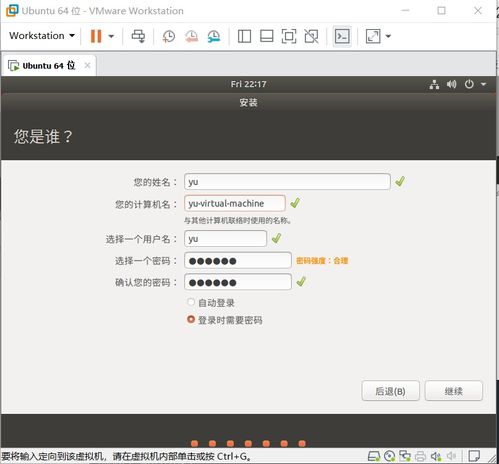Switch to Unity mode

pyautogui.click(x=311, y=36)
